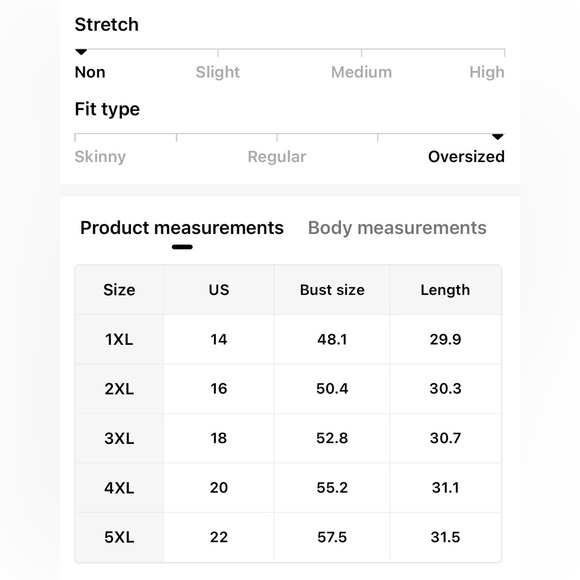Select the 3XL size row

pyautogui.click(x=288, y=438)
